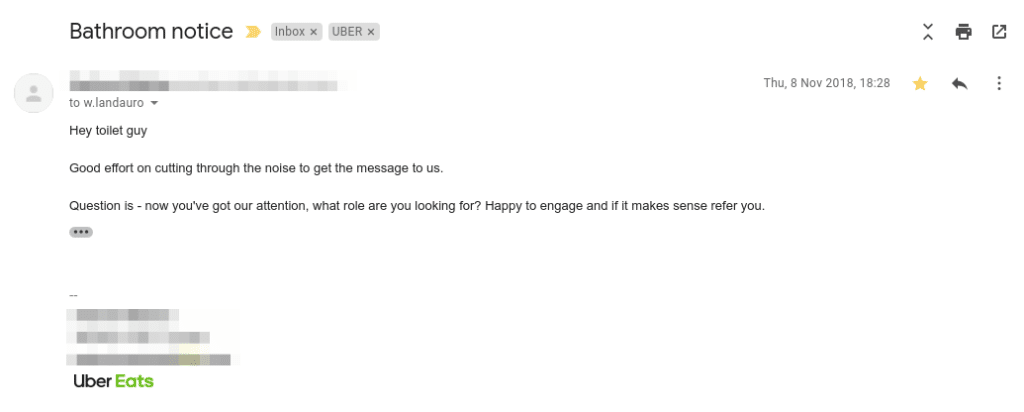Open the three-dot More options menu

pyautogui.click(x=999, y=84)
